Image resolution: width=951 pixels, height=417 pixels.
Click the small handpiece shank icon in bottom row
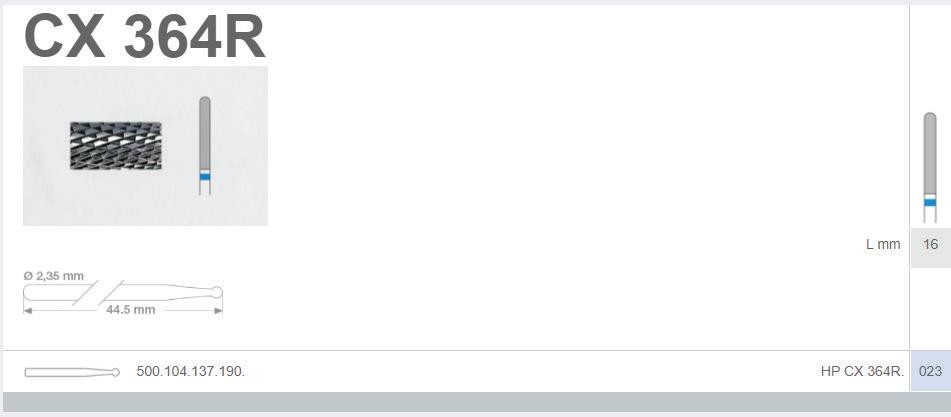pos(72,372)
